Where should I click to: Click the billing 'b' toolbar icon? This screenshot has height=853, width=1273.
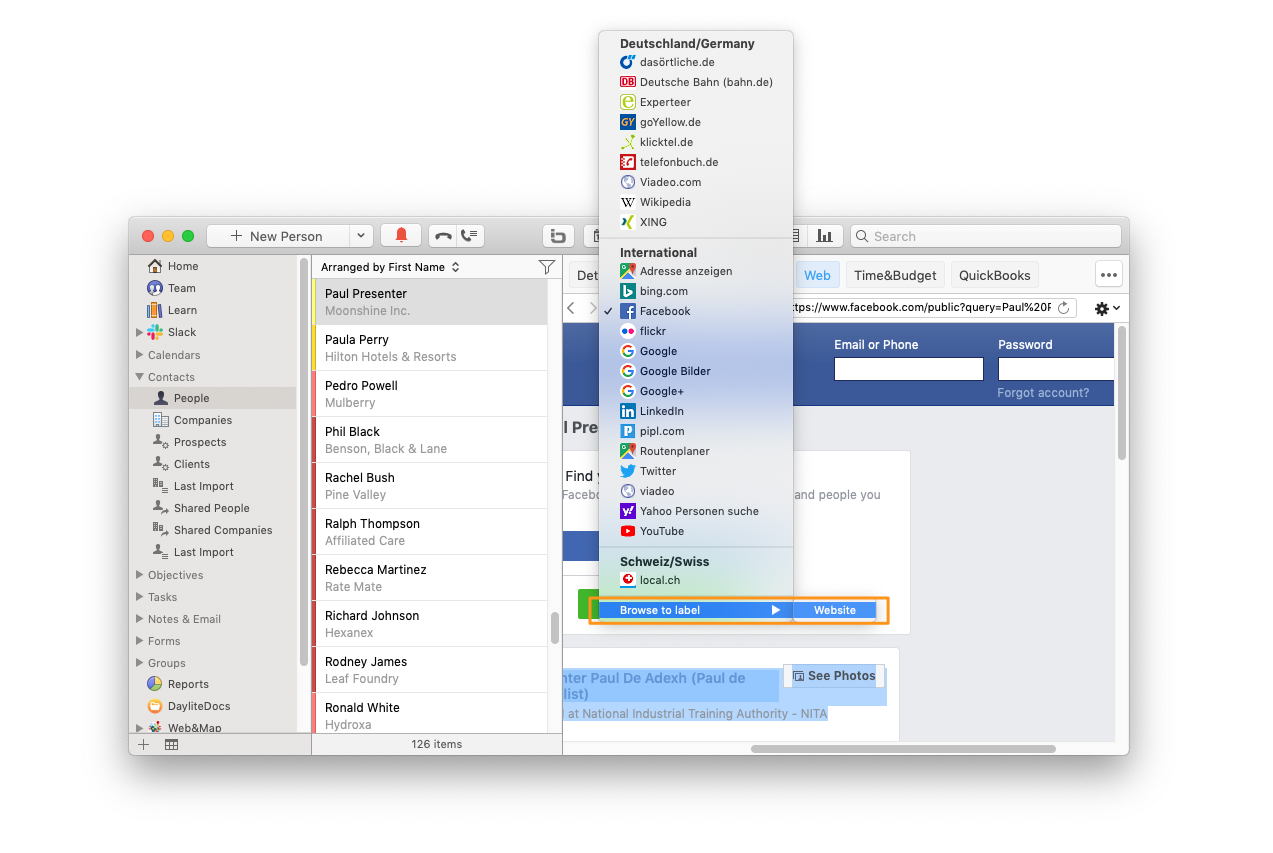coord(558,236)
